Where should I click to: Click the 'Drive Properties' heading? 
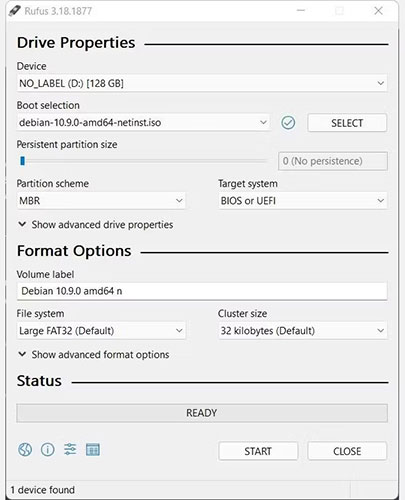coord(76,43)
